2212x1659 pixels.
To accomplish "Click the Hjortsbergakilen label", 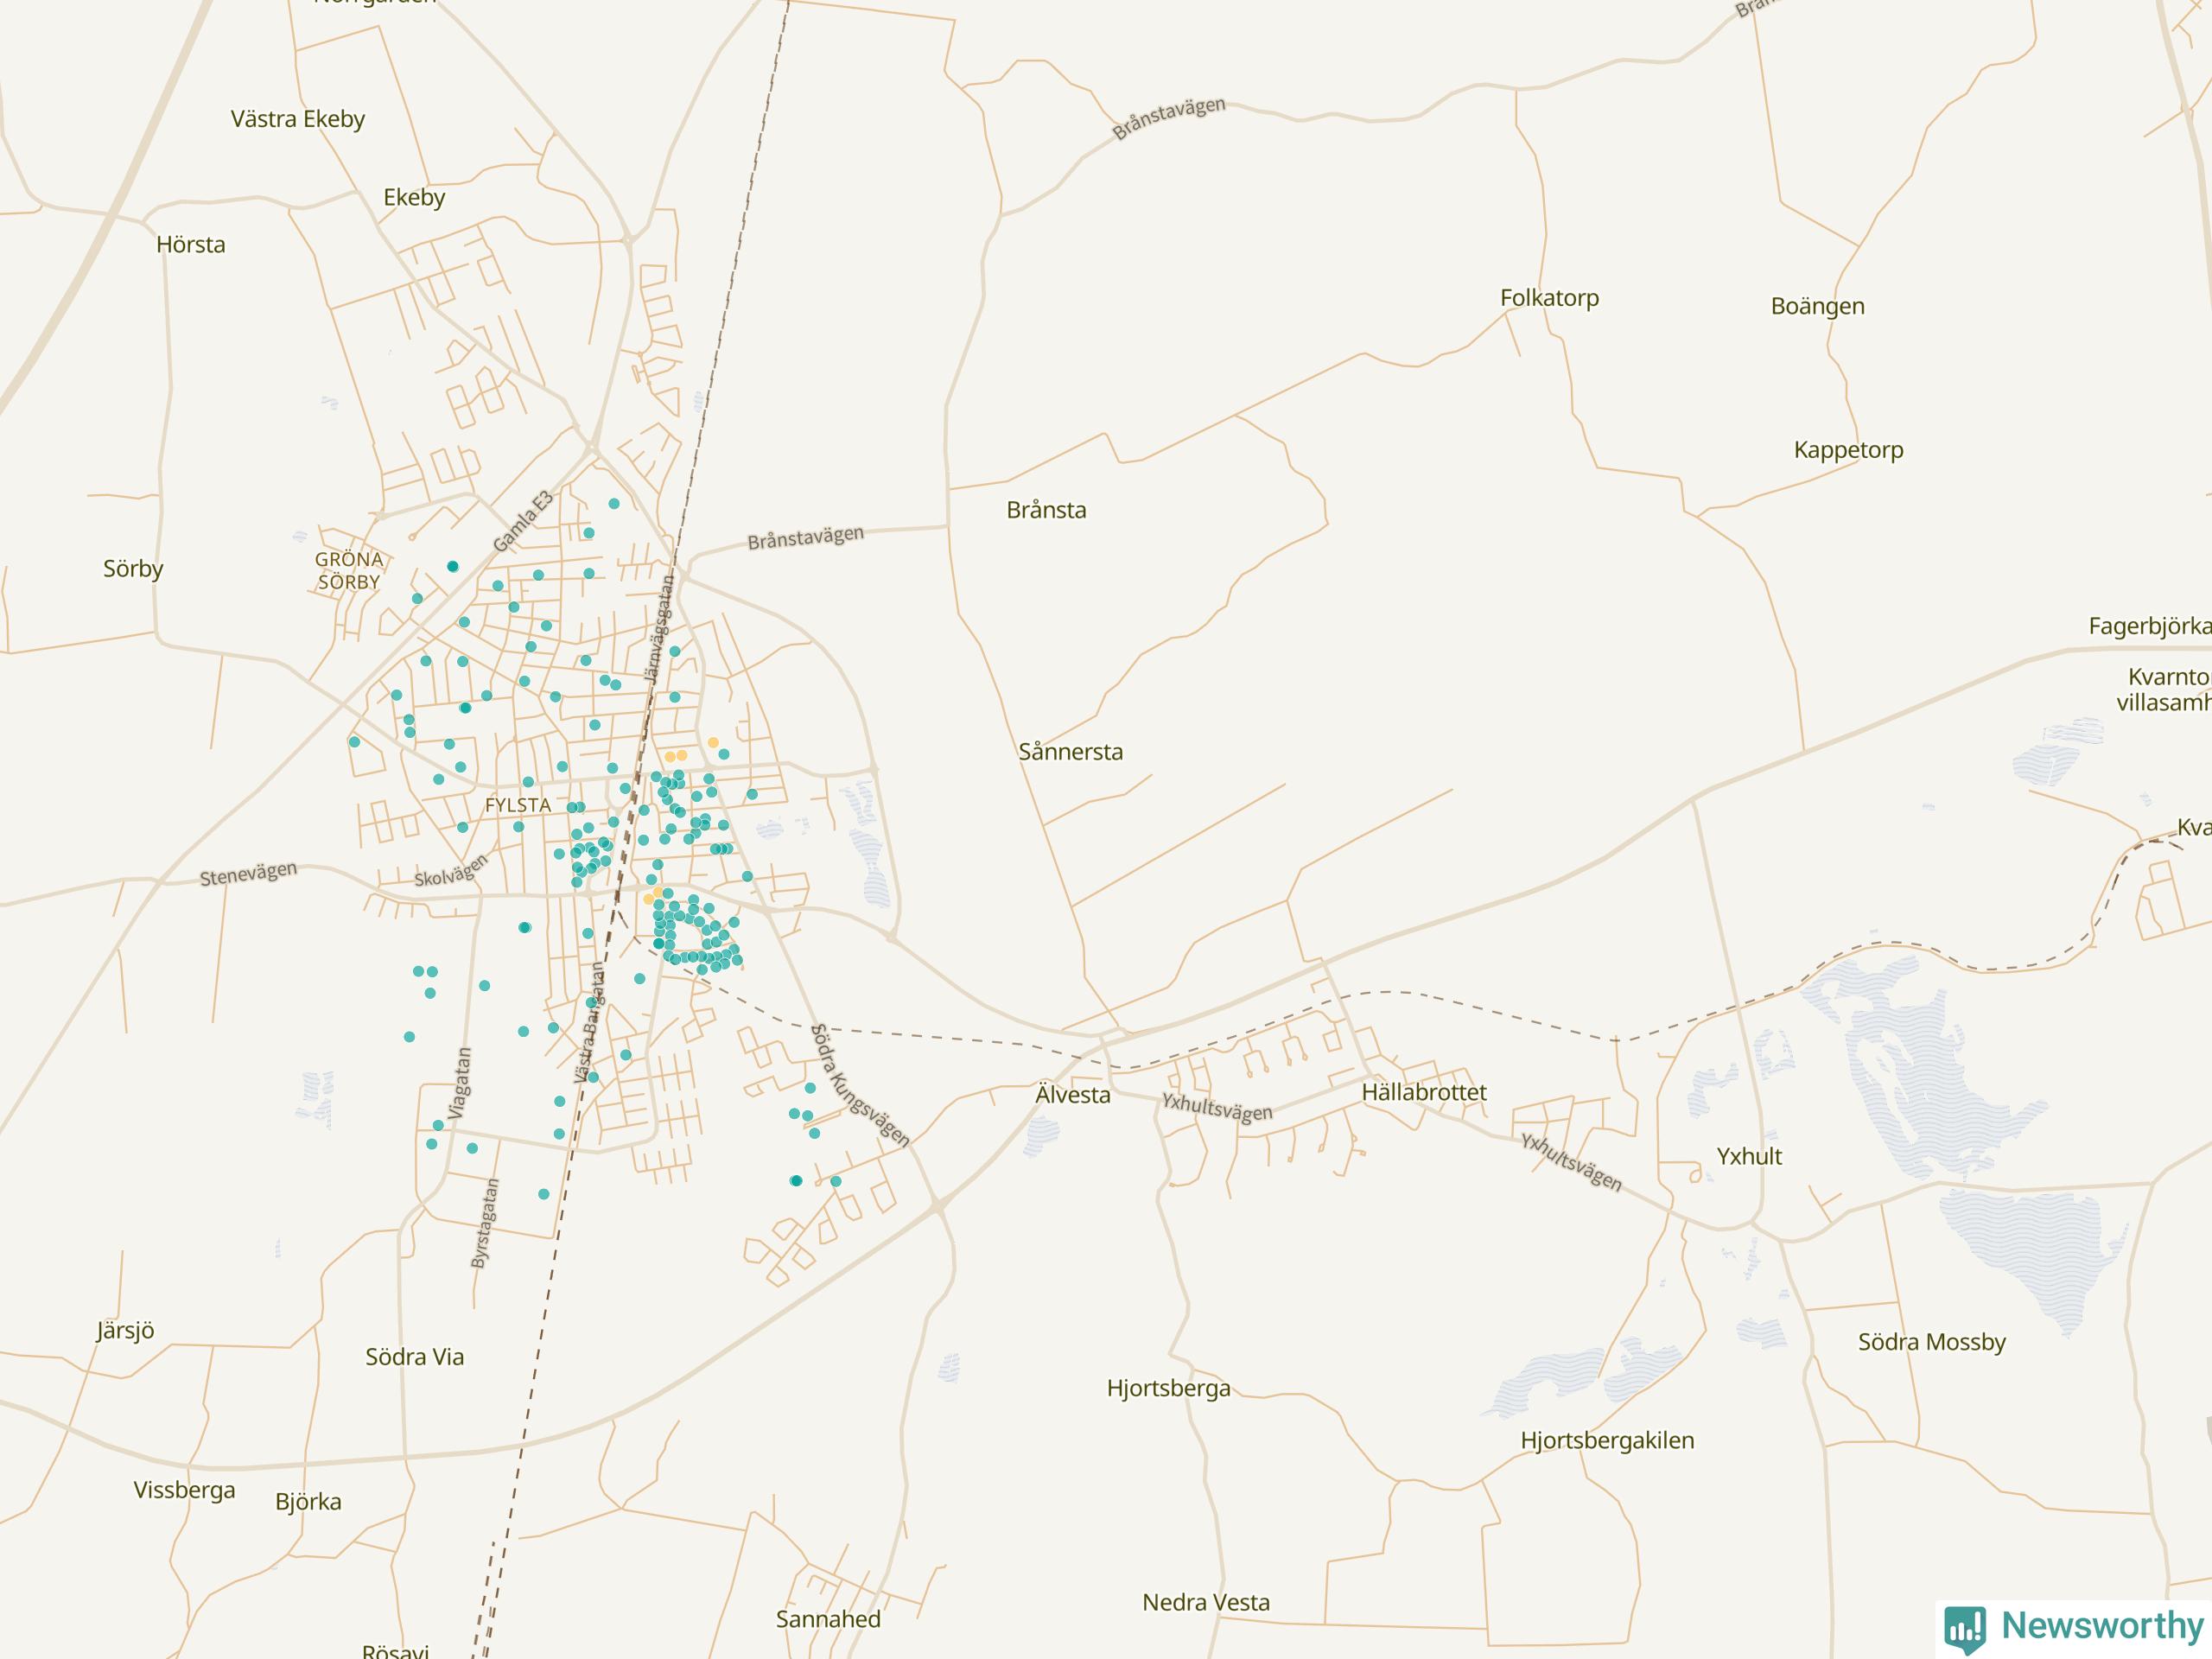I will click(1607, 1440).
